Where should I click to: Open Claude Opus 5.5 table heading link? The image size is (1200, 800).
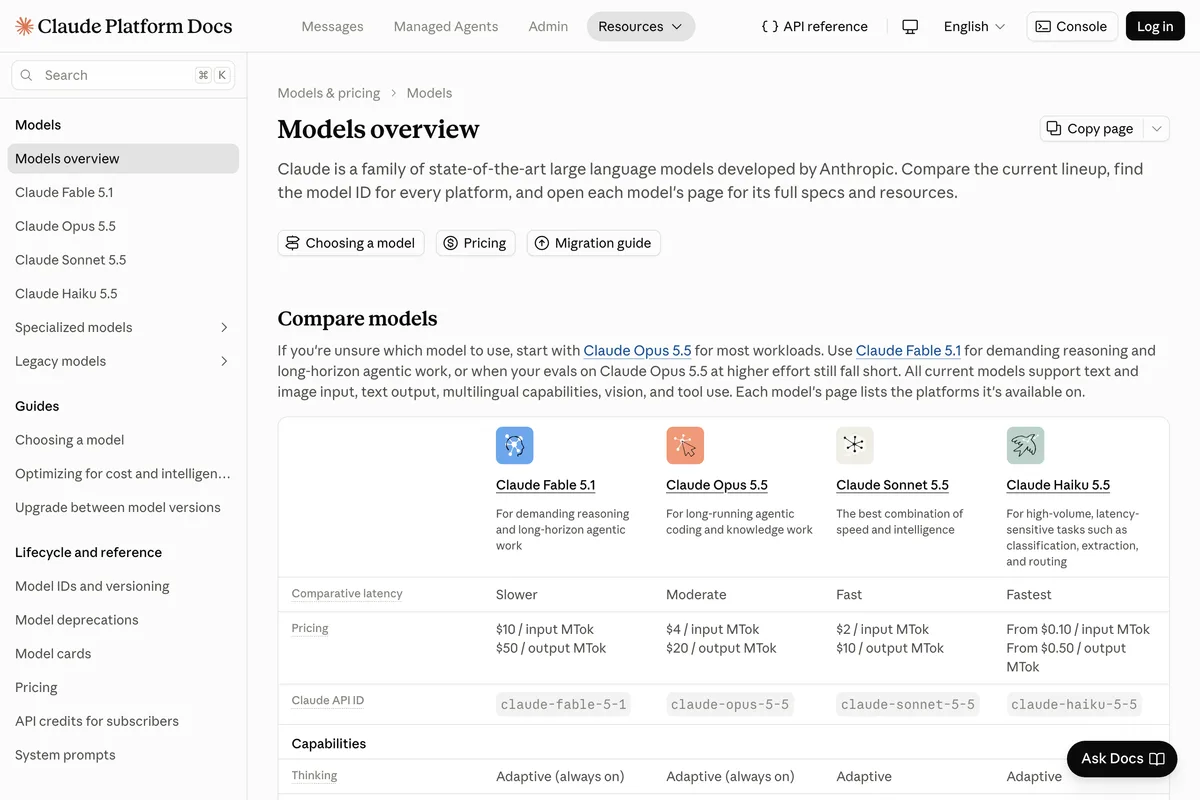coord(717,485)
